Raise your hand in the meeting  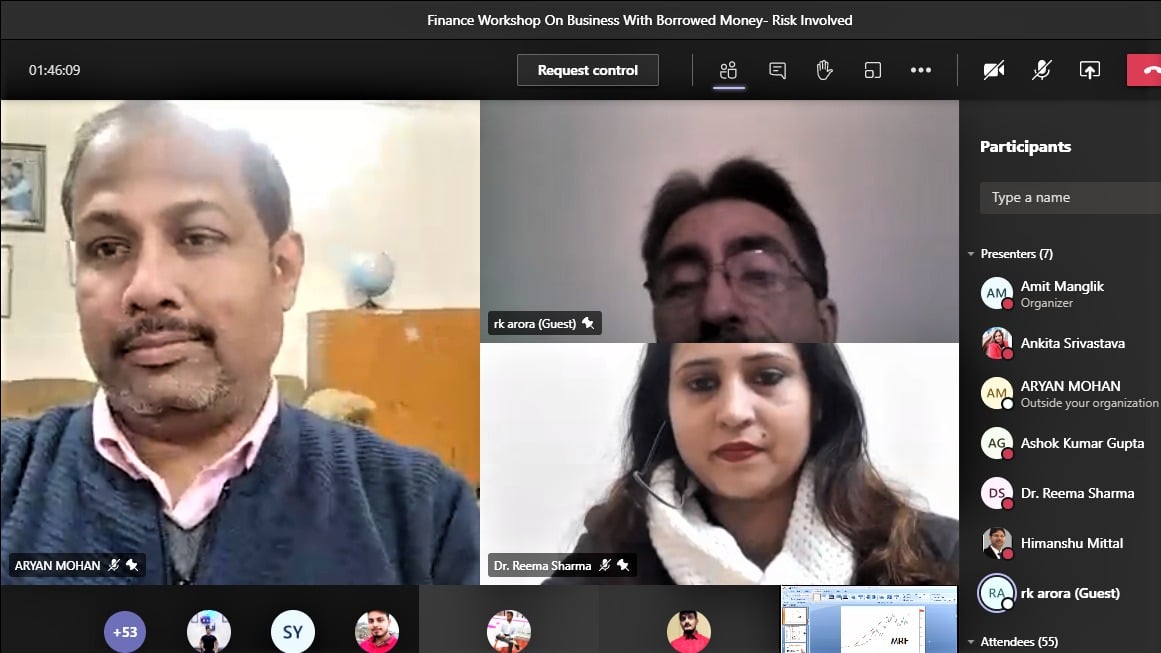click(824, 70)
